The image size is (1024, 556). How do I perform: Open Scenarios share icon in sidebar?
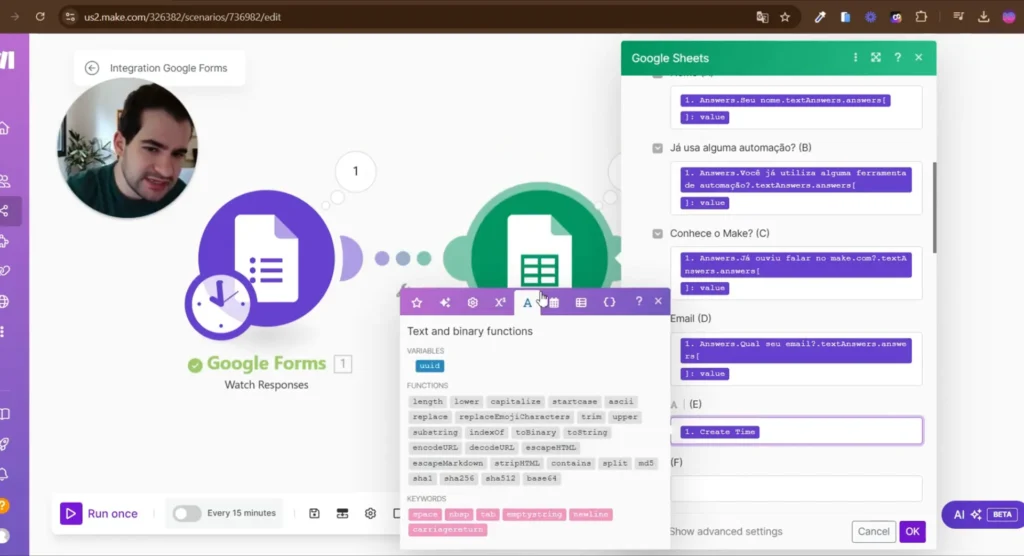[5, 211]
